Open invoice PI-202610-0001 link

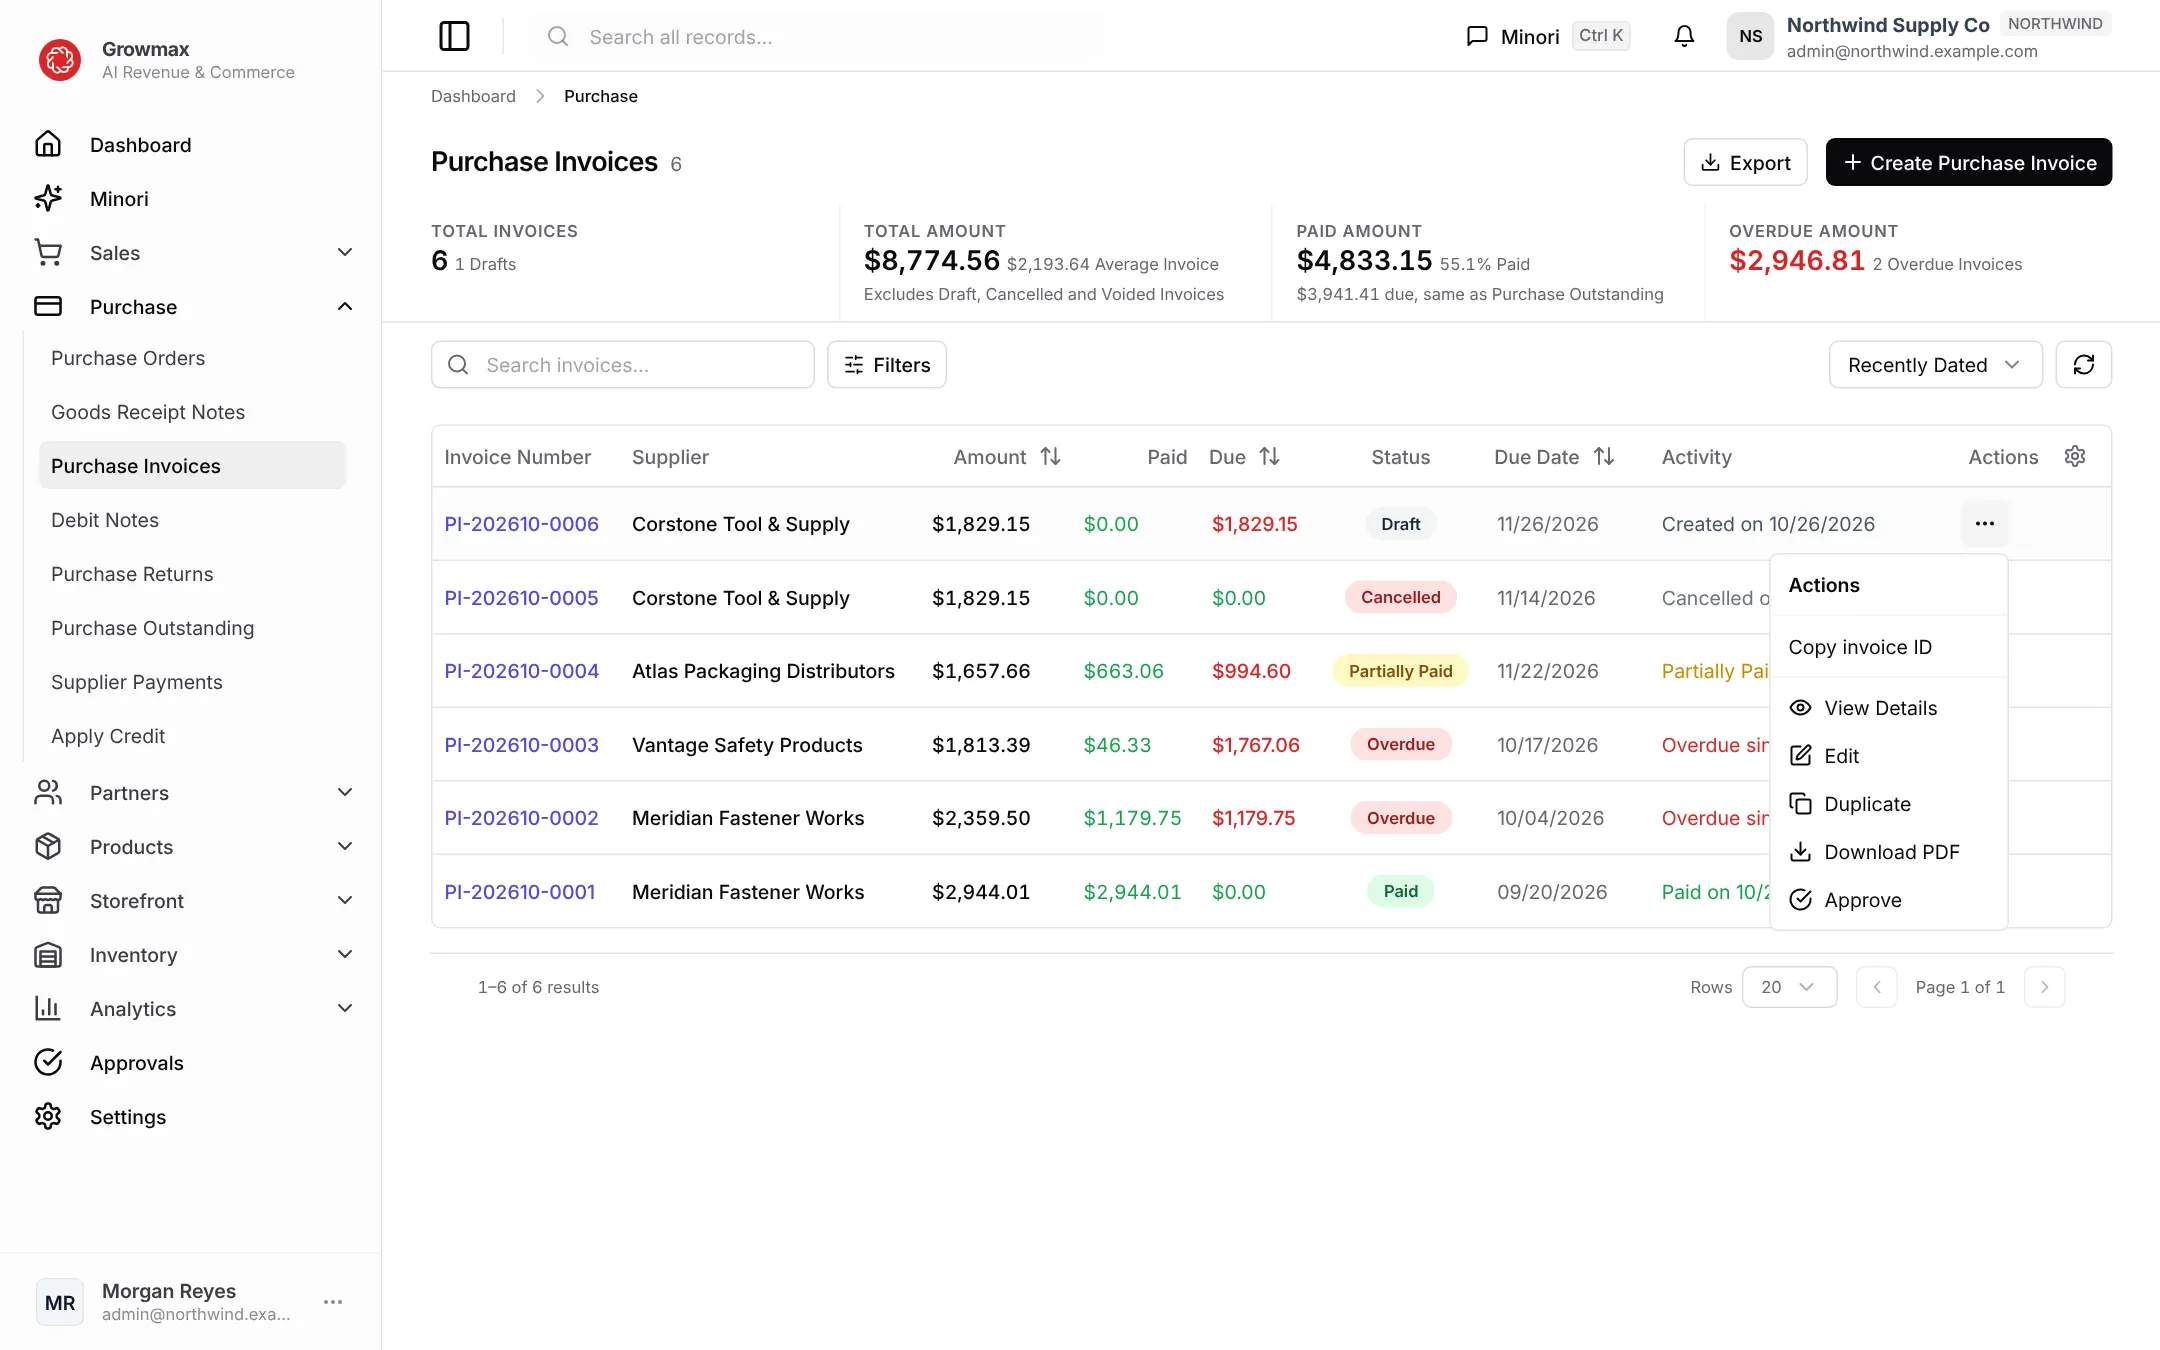[519, 891]
